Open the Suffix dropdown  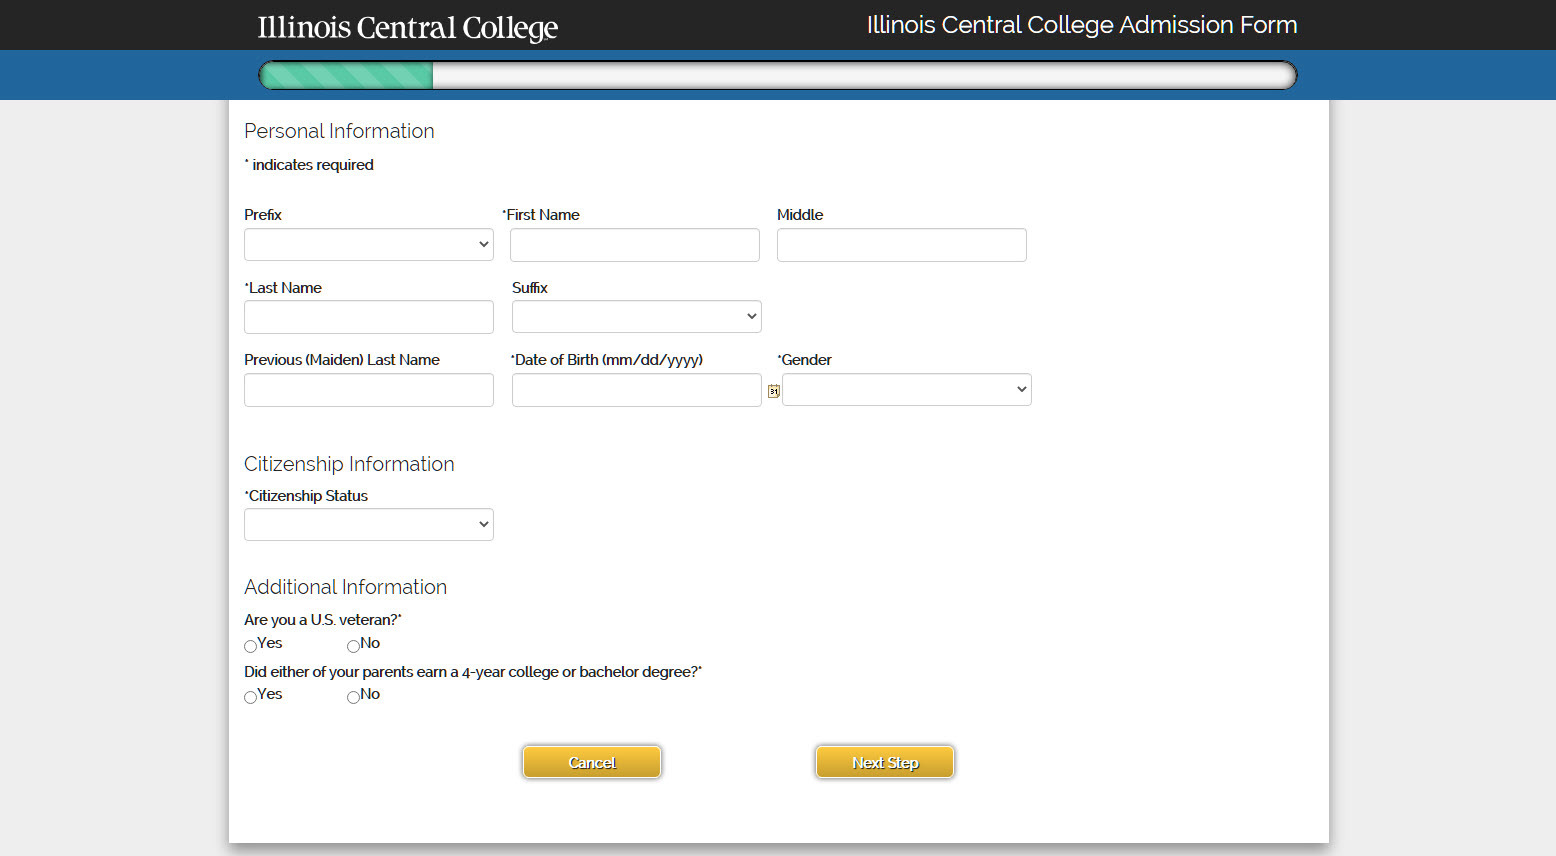pyautogui.click(x=637, y=316)
